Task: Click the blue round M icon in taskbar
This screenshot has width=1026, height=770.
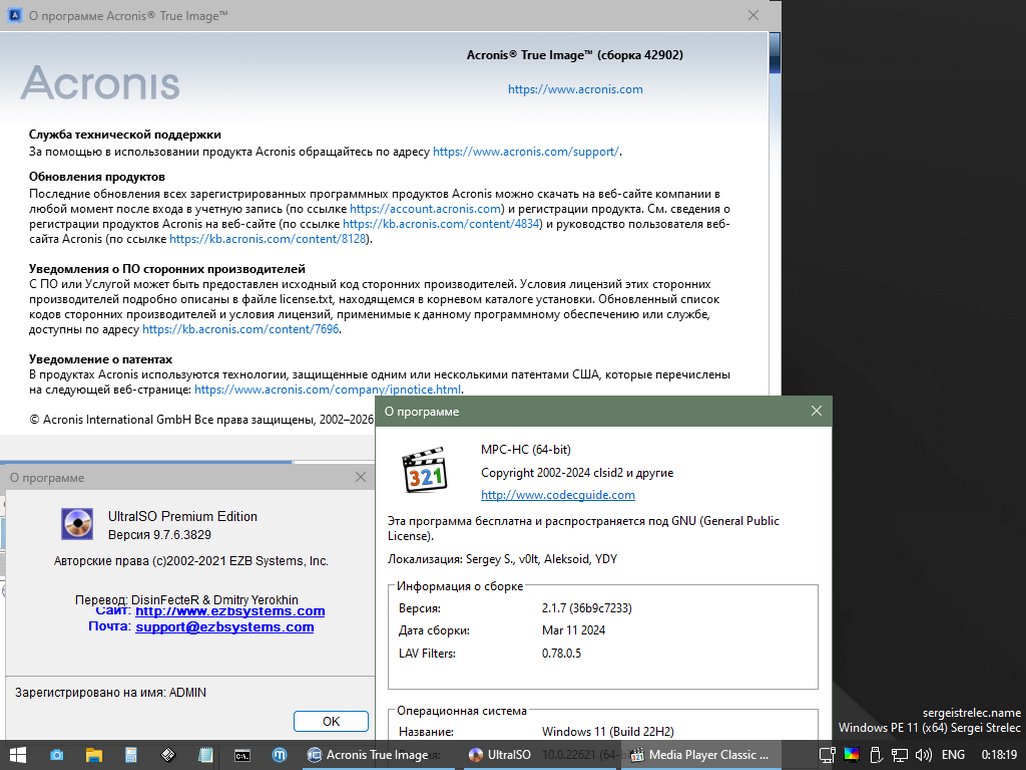Action: tap(280, 755)
